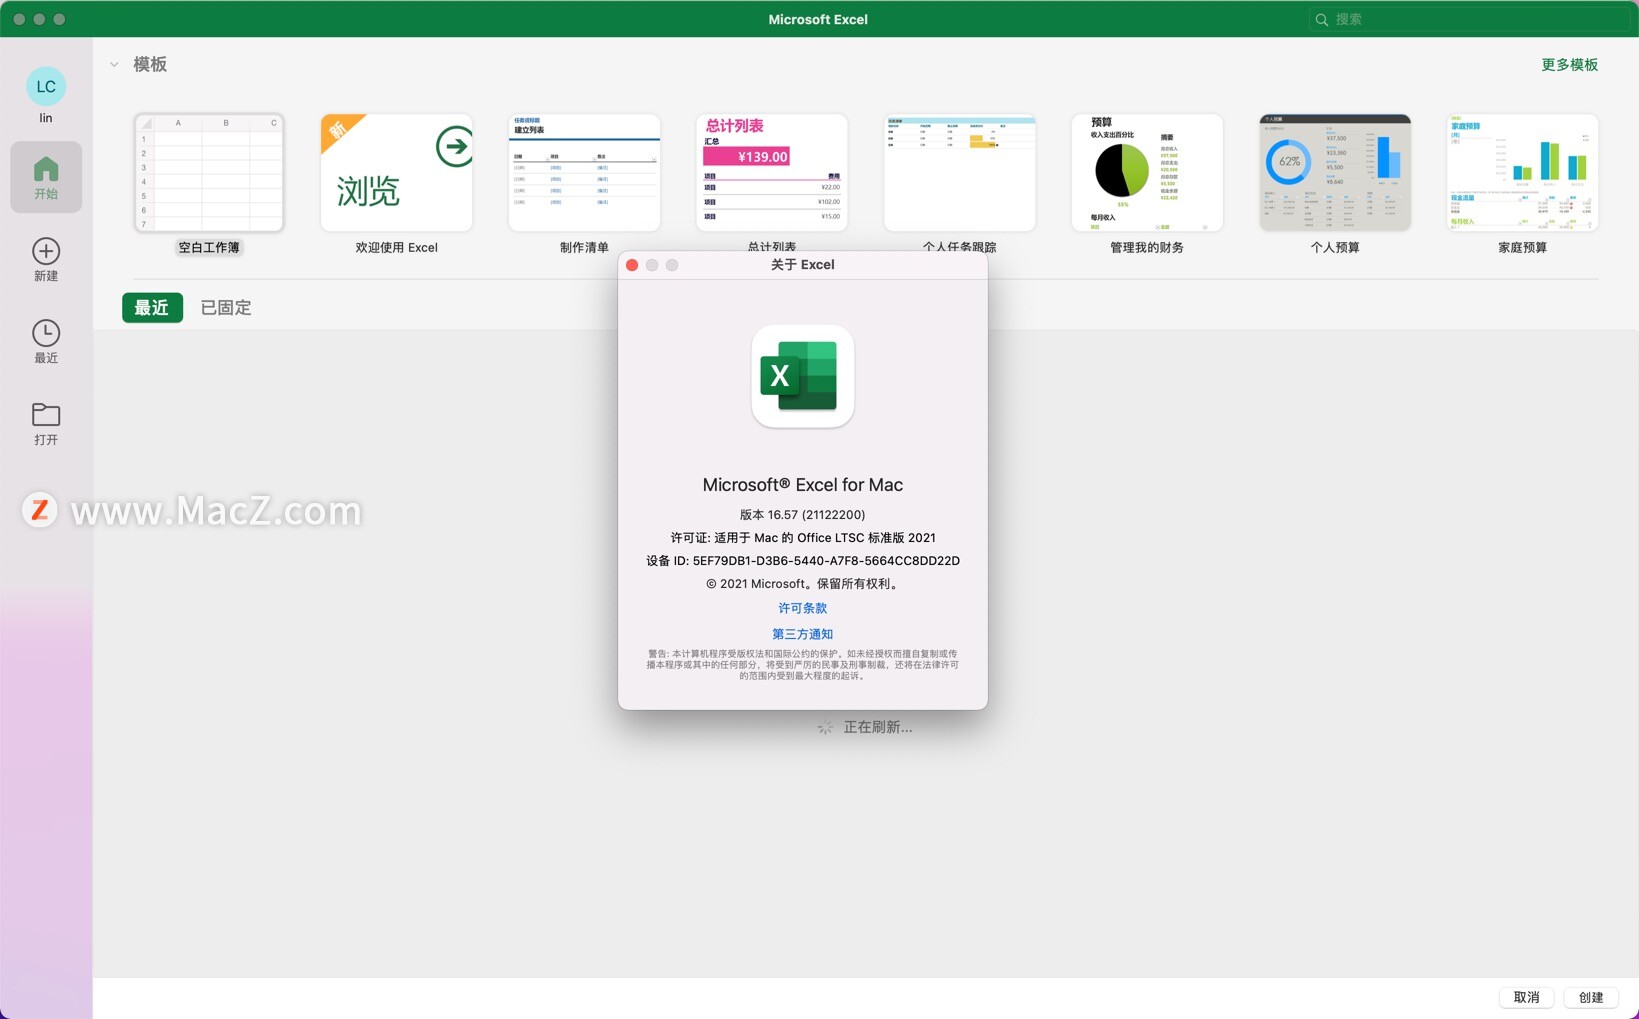Image resolution: width=1639 pixels, height=1019 pixels.
Task: Click the 打开 folder icon
Action: pyautogui.click(x=46, y=414)
